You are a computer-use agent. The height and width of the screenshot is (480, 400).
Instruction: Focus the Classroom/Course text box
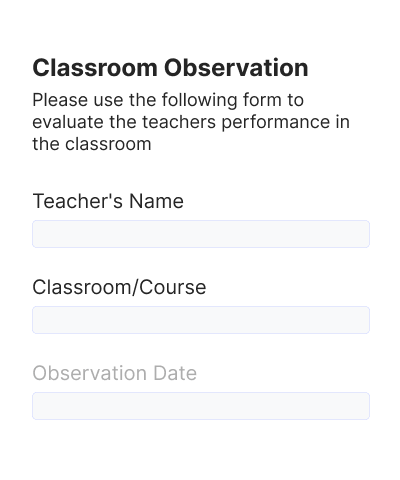[201, 320]
